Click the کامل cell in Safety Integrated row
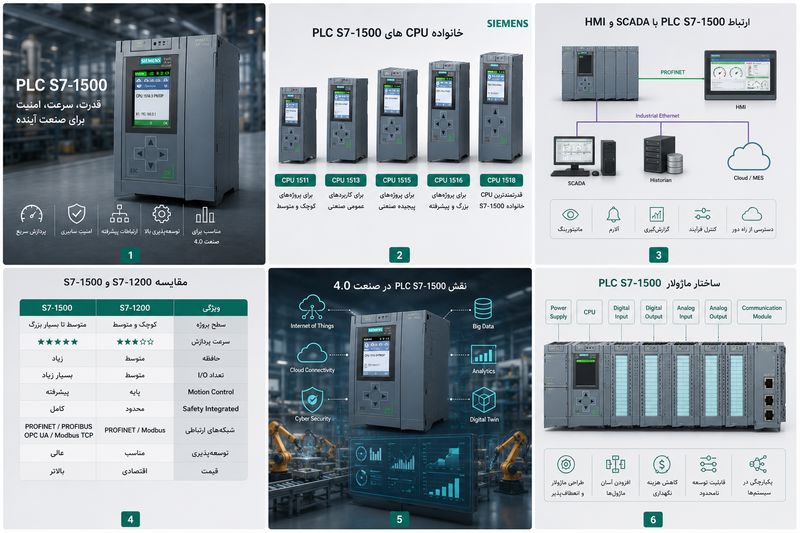 [x=57, y=409]
